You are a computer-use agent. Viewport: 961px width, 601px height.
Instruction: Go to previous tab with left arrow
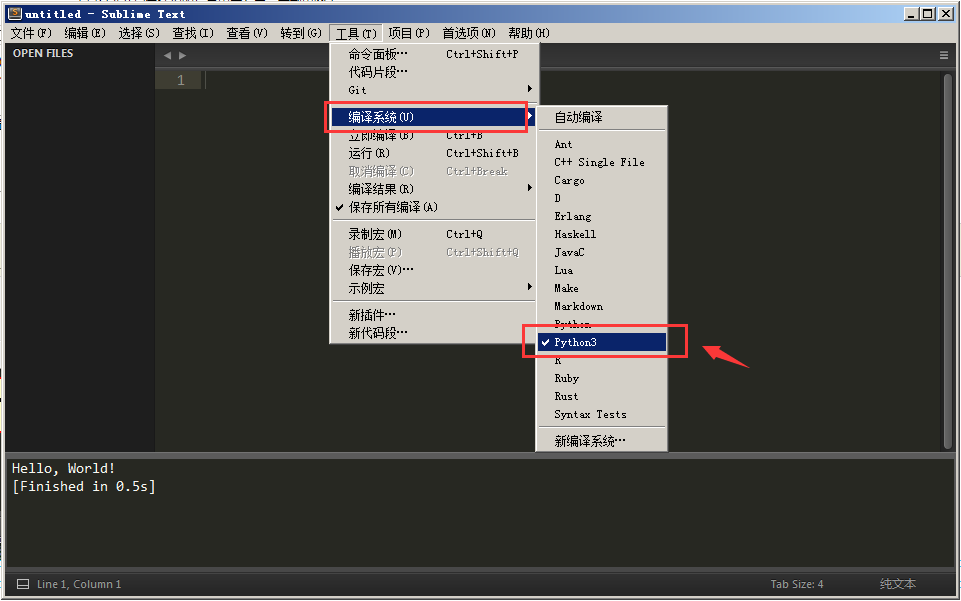[x=167, y=55]
